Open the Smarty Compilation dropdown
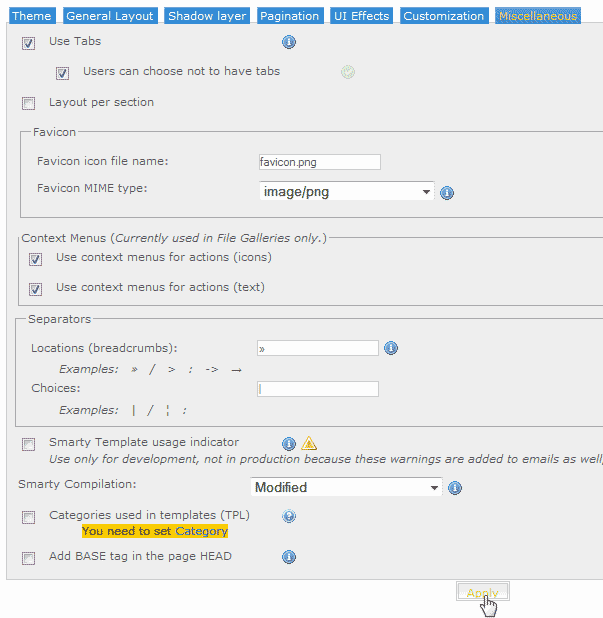 [x=346, y=488]
